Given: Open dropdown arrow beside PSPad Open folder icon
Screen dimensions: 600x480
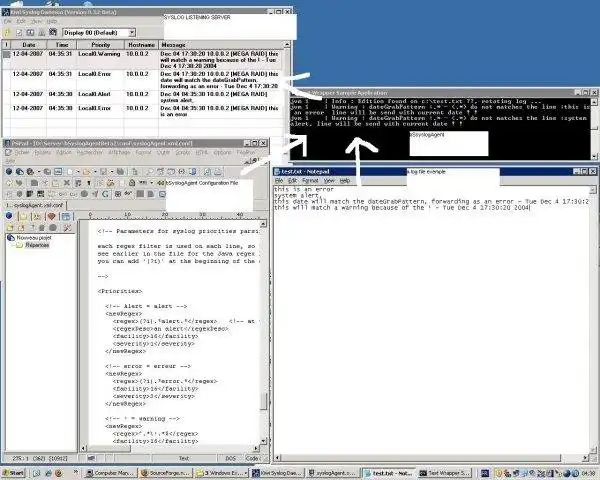Looking at the screenshot, I should (95, 172).
